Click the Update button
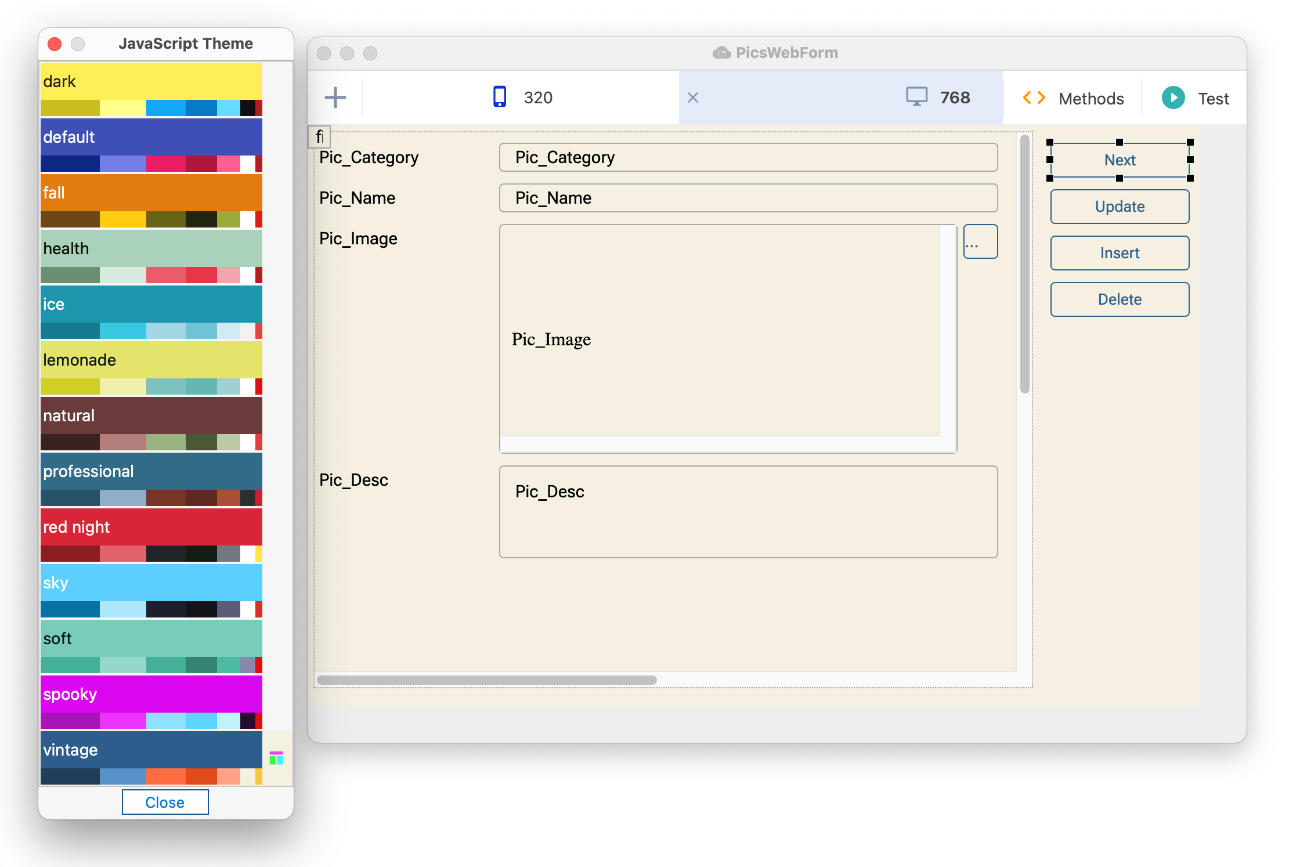This screenshot has width=1300, height=867. click(x=1120, y=206)
